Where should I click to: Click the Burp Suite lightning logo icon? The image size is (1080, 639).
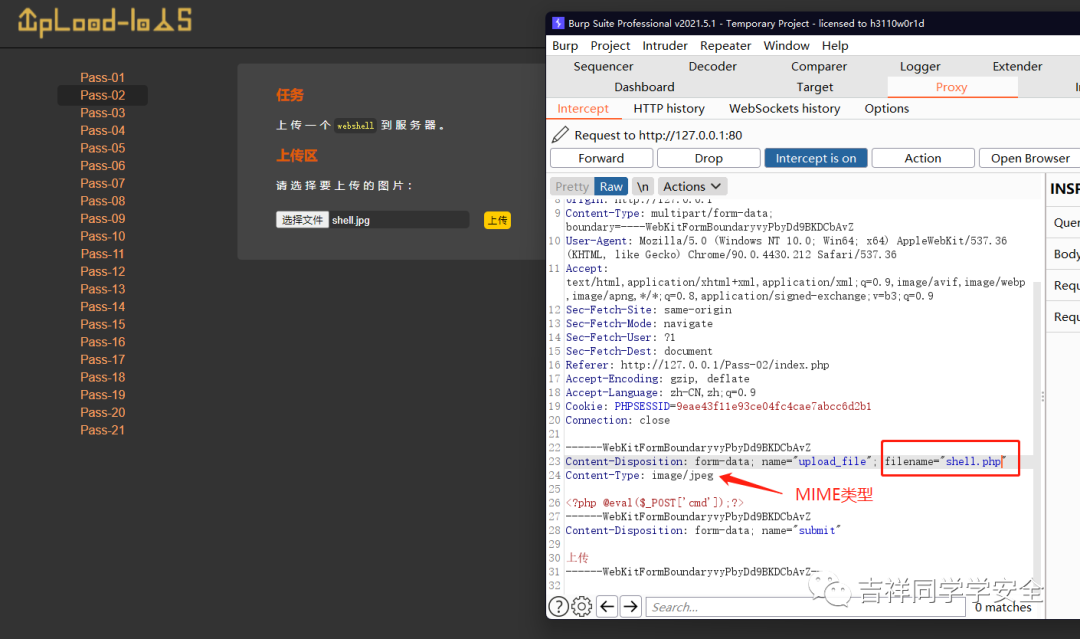558,23
